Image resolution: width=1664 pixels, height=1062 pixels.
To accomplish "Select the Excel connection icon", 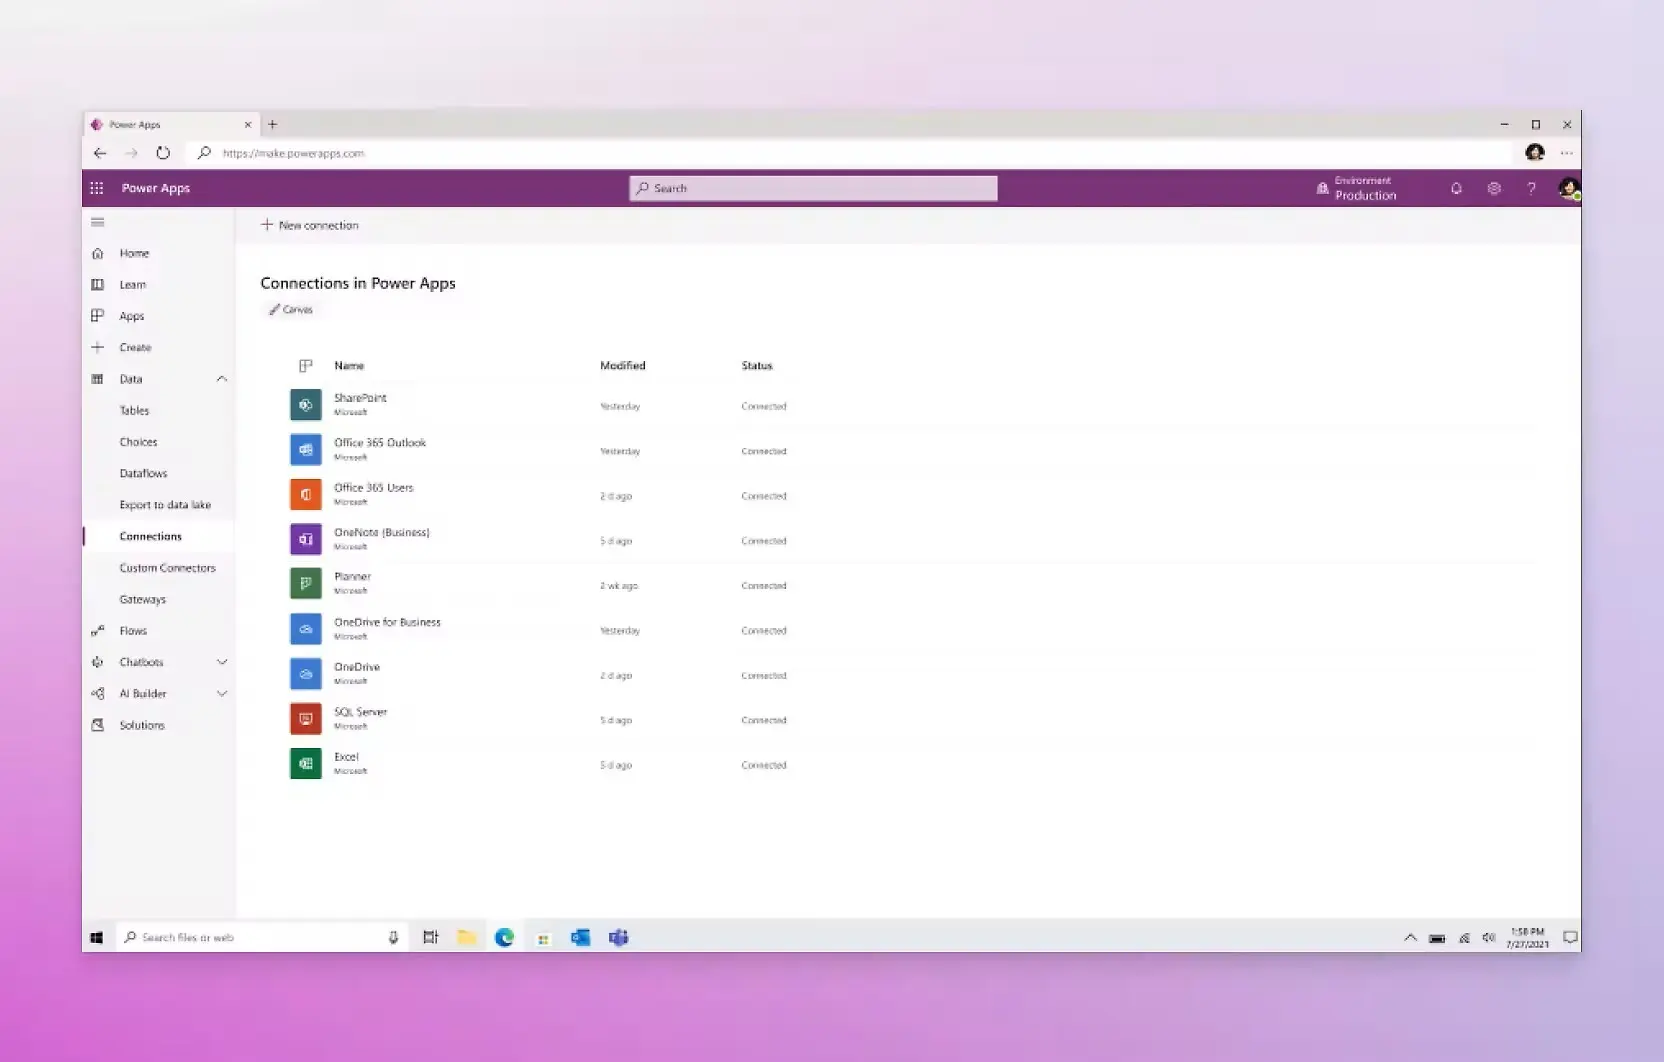I will 306,764.
